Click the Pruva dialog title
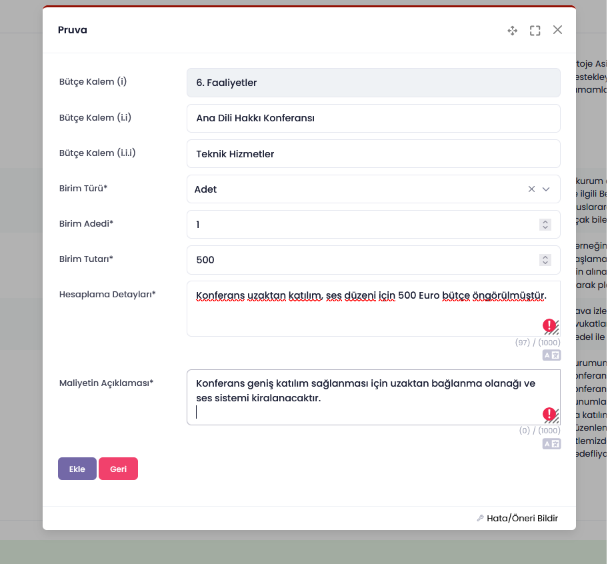Viewport: 607px width, 564px height. 72,30
